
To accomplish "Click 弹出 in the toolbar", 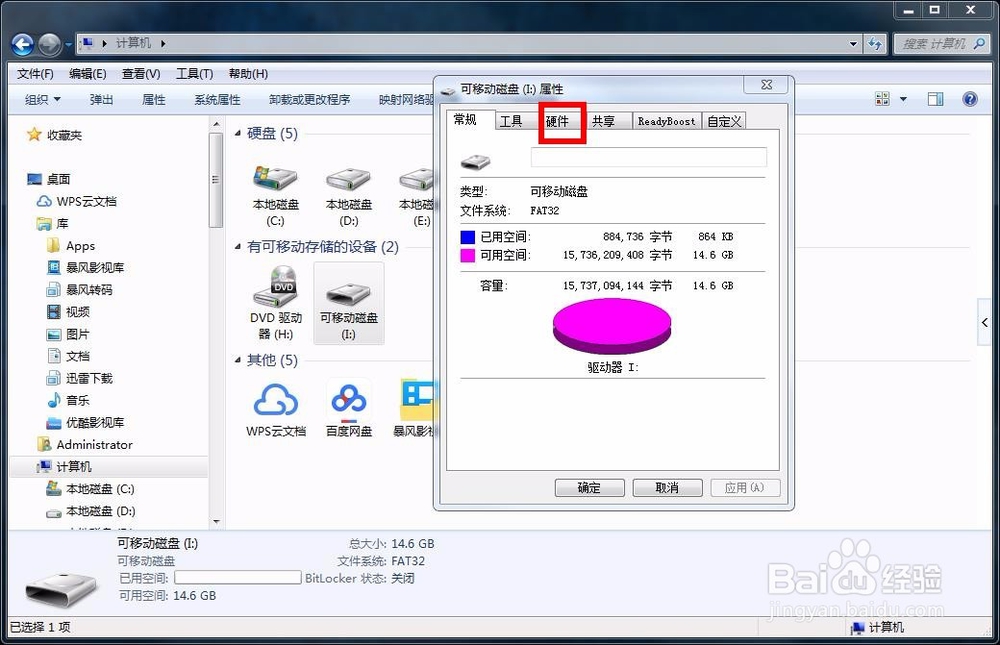I will click(x=101, y=100).
